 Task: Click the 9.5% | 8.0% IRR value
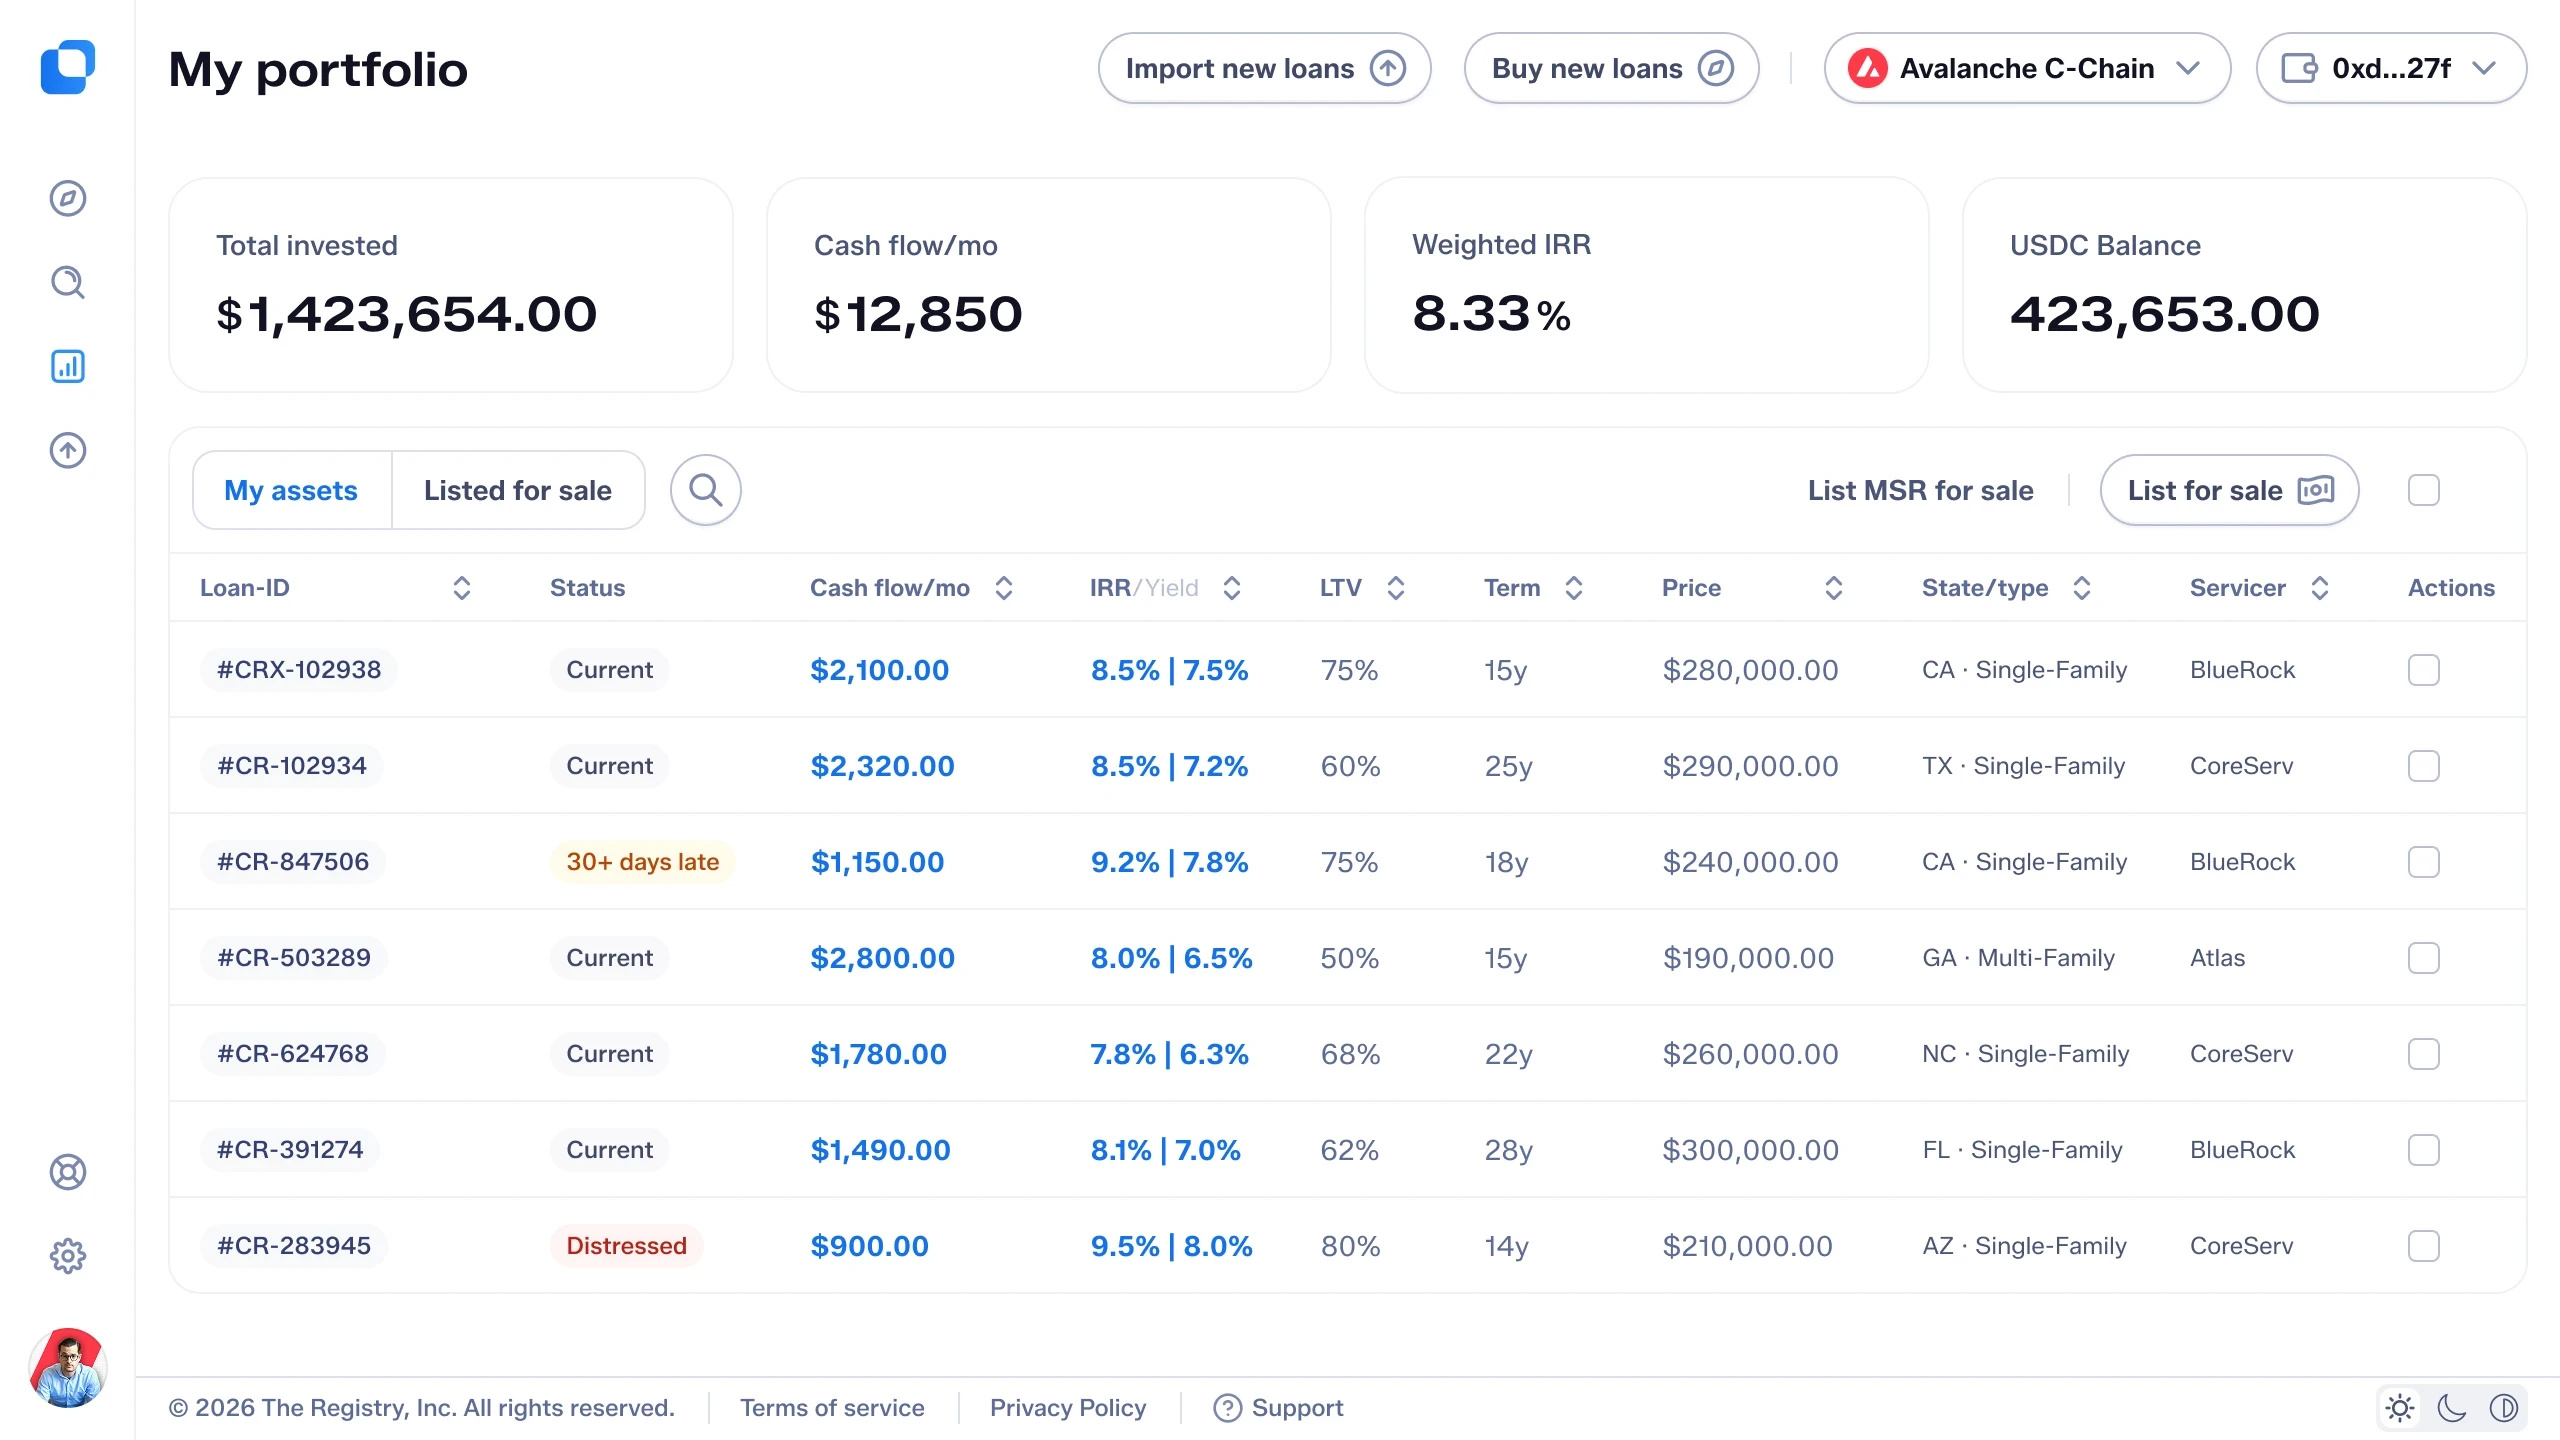click(1171, 1246)
